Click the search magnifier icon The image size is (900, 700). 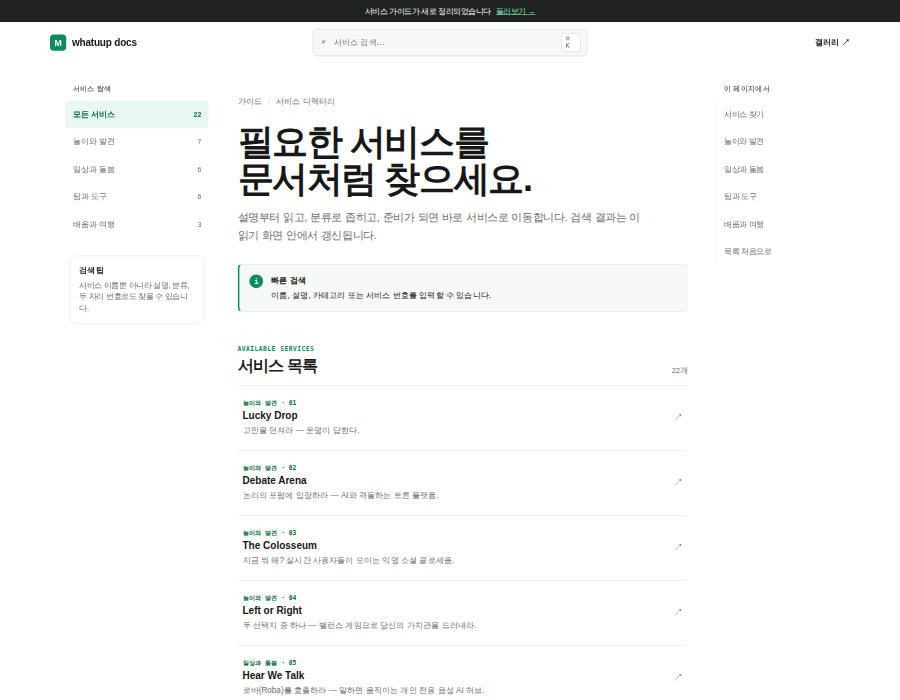(323, 42)
